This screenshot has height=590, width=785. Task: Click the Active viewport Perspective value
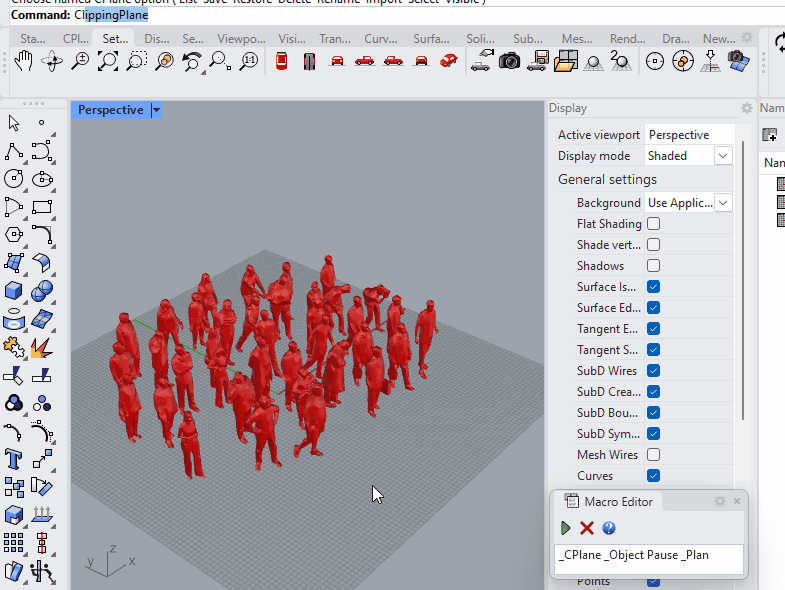click(689, 135)
